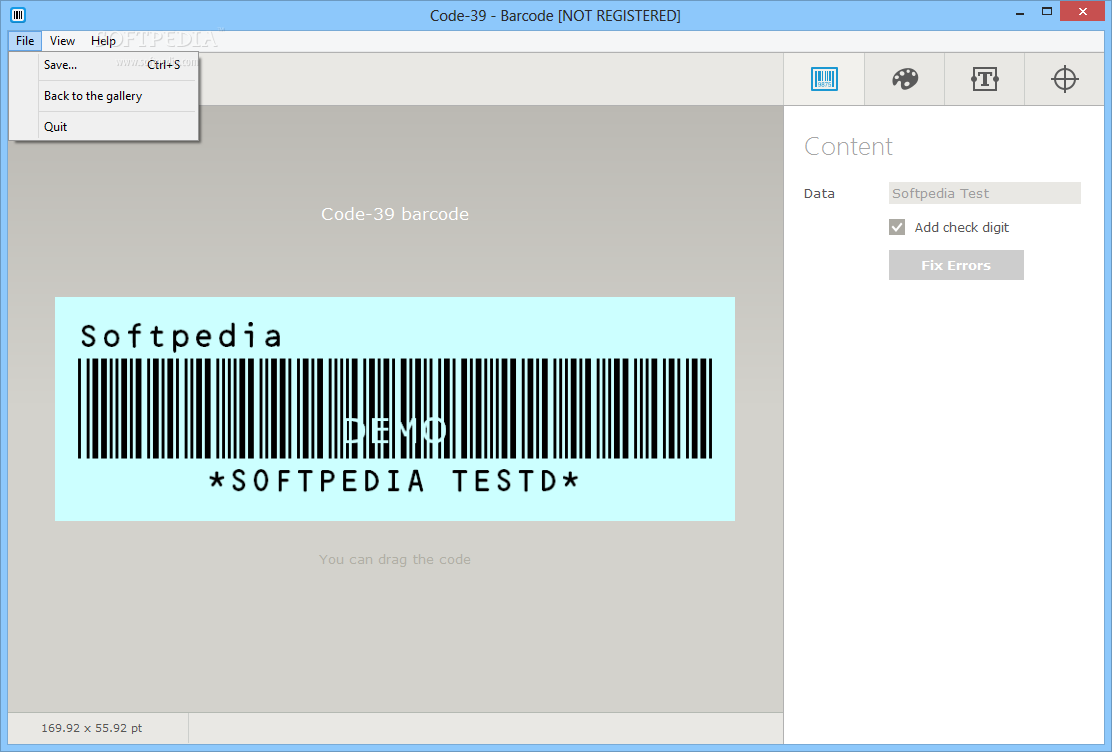The width and height of the screenshot is (1112, 752).
Task: Click the Content panel heading
Action: 847,146
